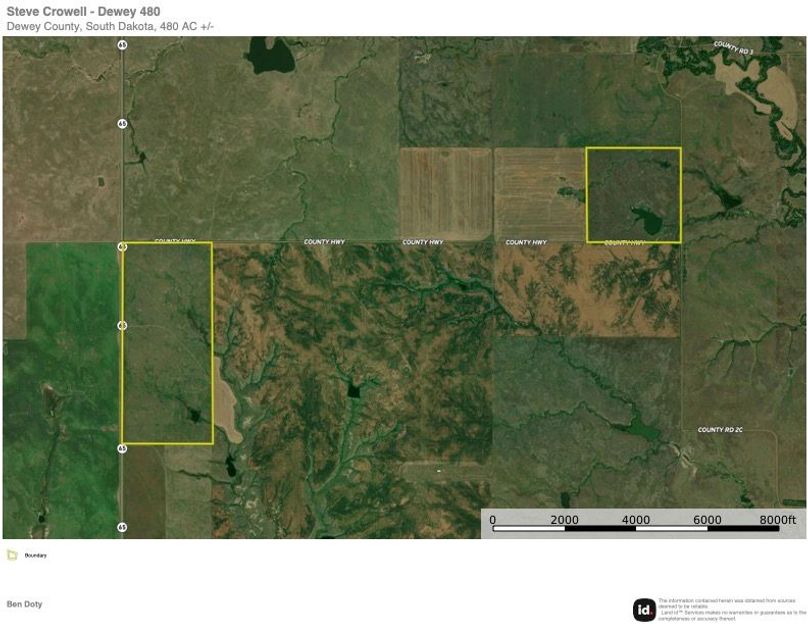This screenshot has height=624, width=808.
Task: Click the leftmost County Hwy label
Action: click(174, 241)
